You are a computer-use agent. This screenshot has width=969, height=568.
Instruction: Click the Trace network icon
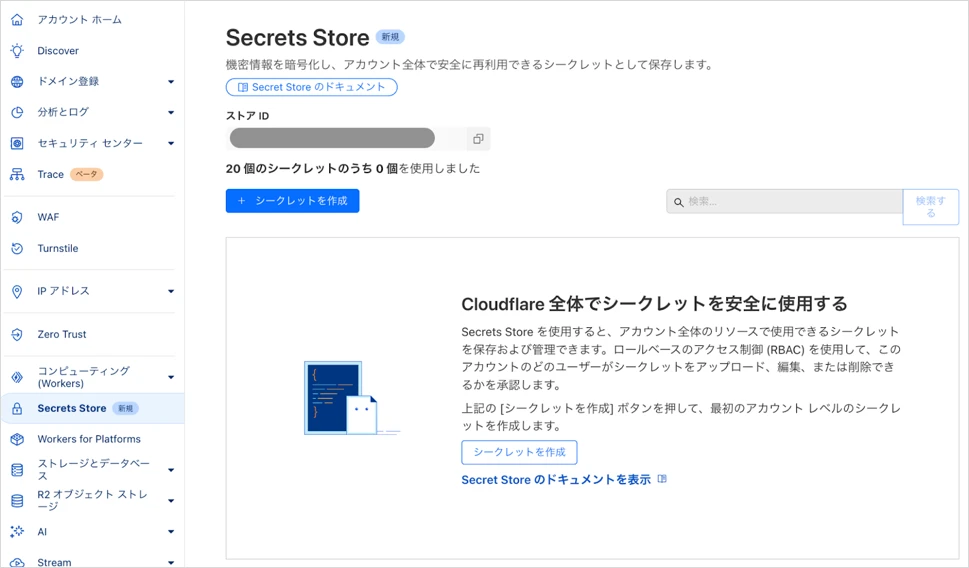(x=17, y=174)
